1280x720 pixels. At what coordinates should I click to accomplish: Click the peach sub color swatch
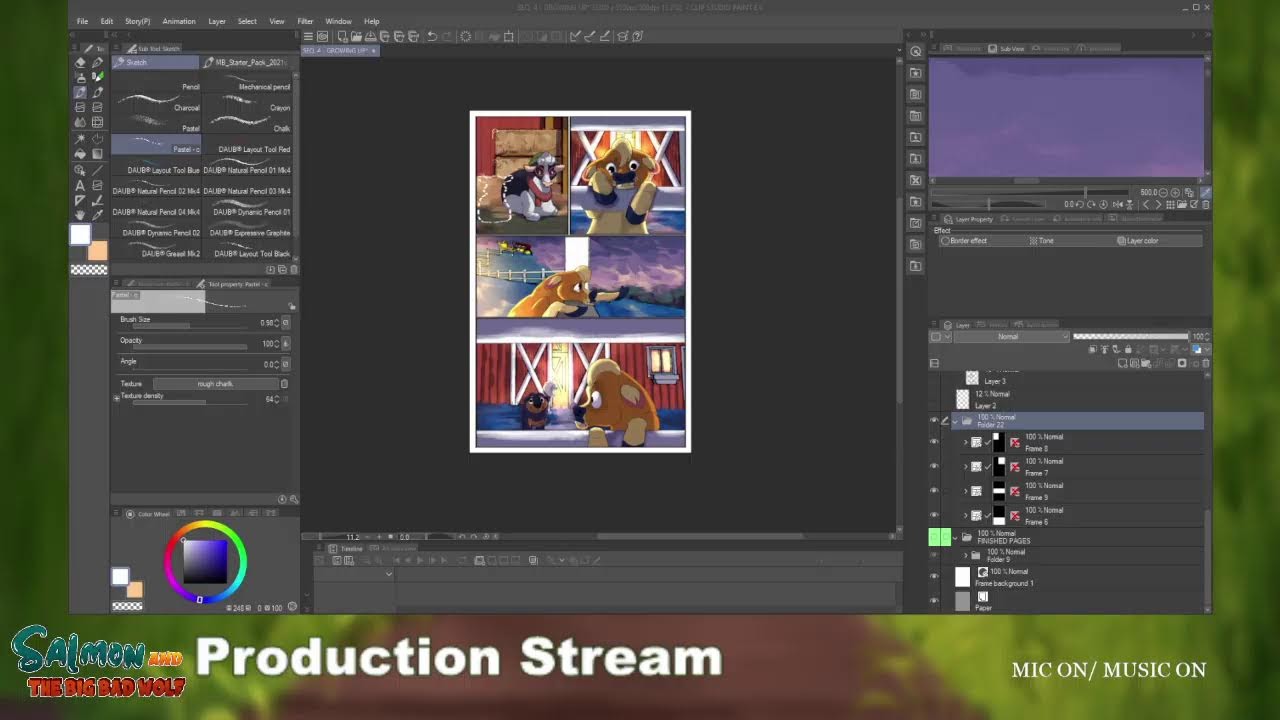click(x=97, y=251)
